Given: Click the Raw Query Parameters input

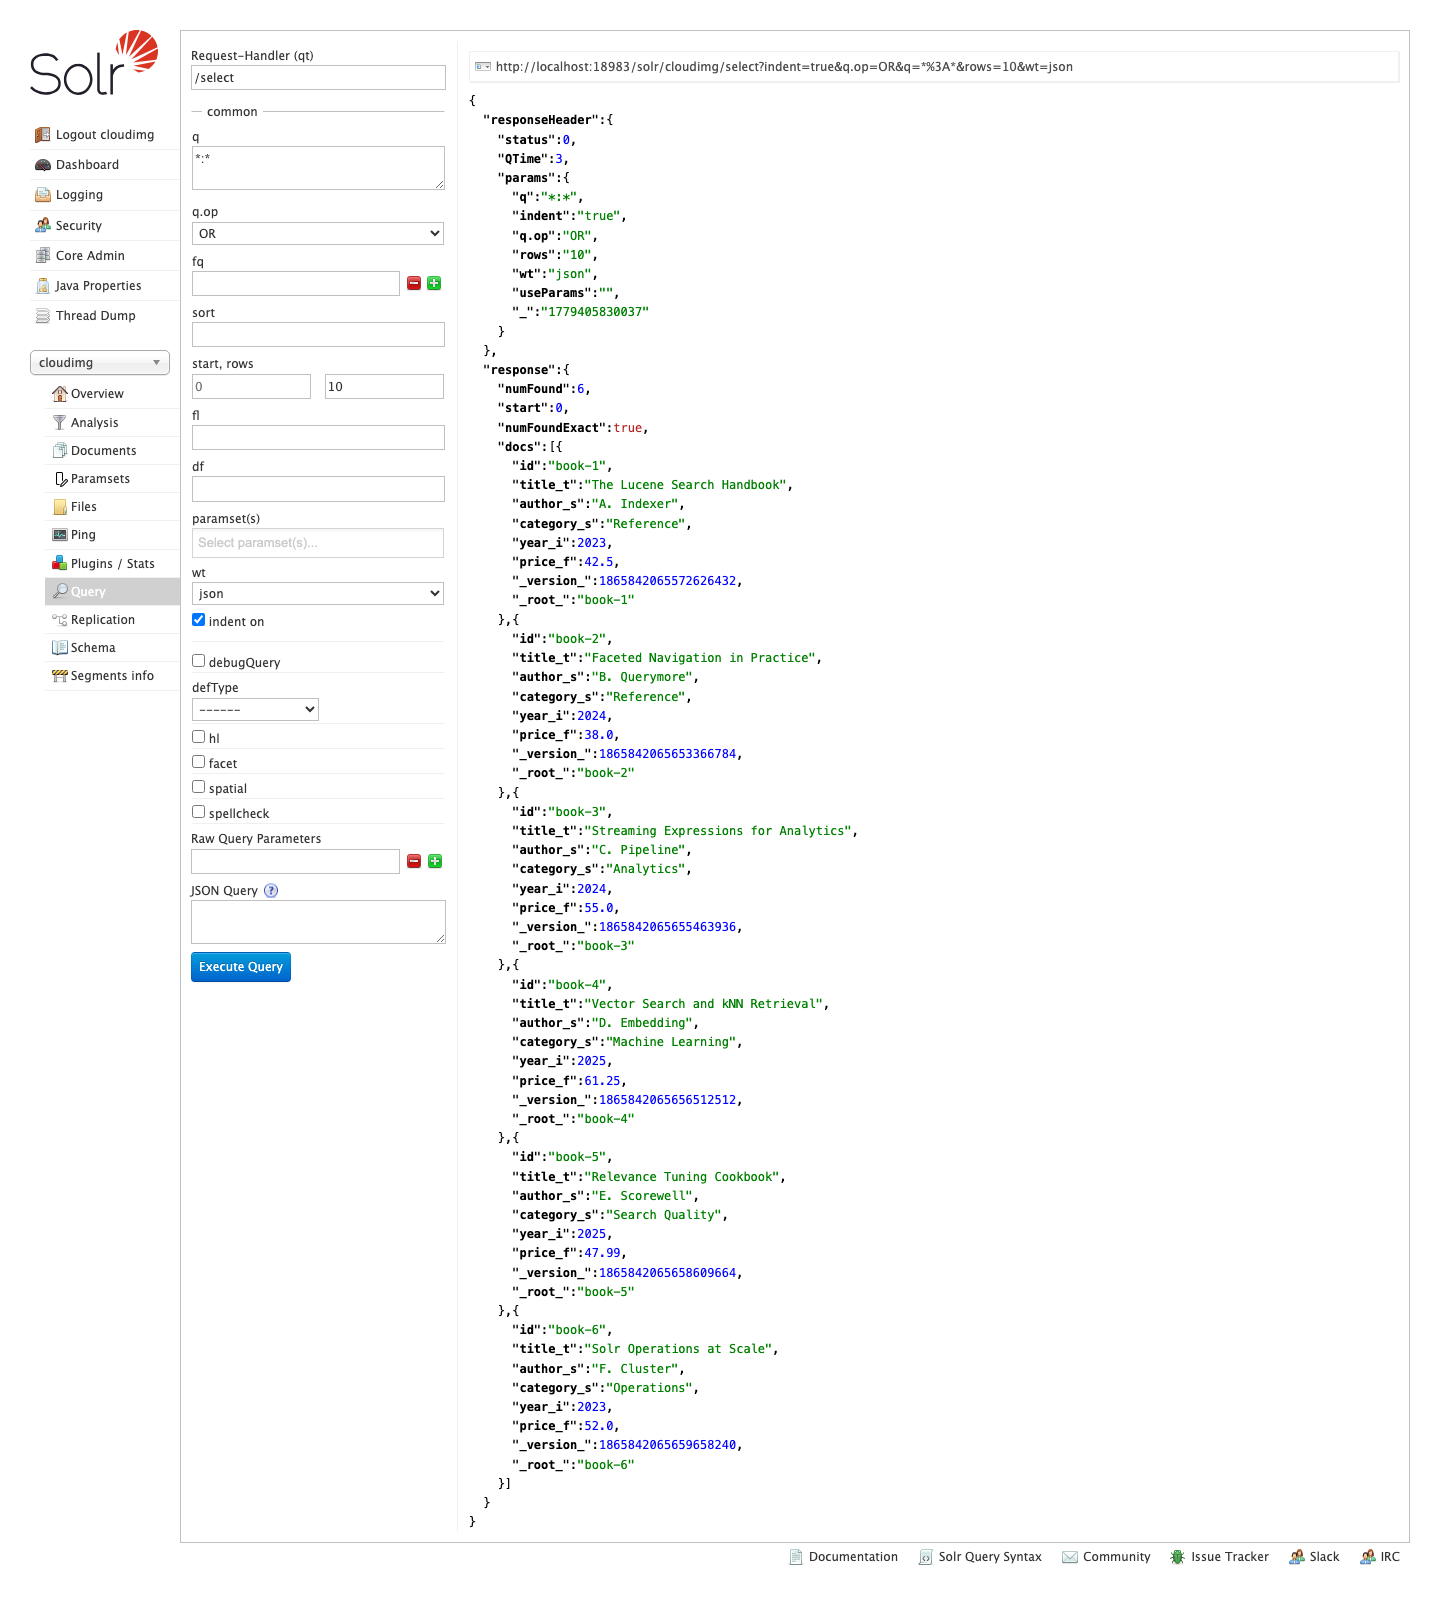Looking at the screenshot, I should pos(296,862).
